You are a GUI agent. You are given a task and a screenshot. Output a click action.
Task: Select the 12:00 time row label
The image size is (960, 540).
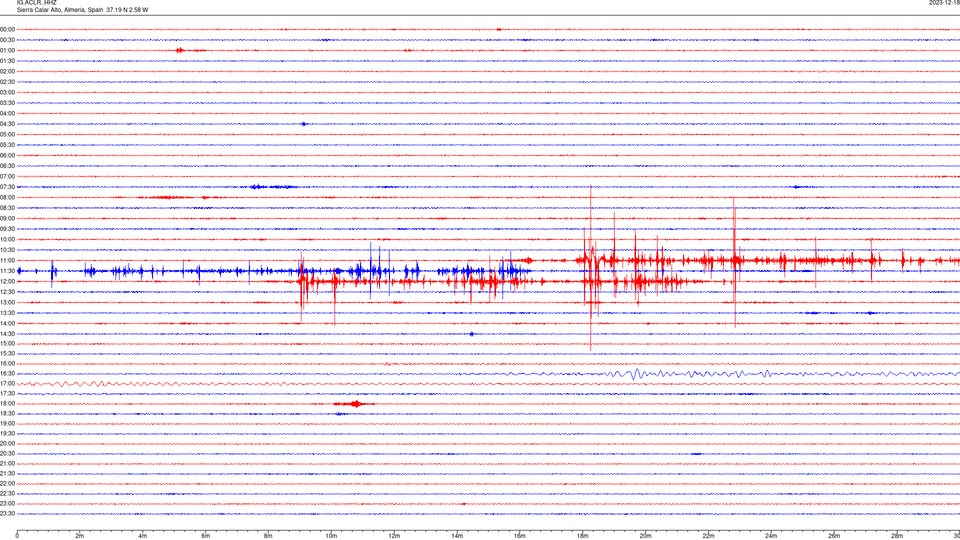click(x=7, y=281)
